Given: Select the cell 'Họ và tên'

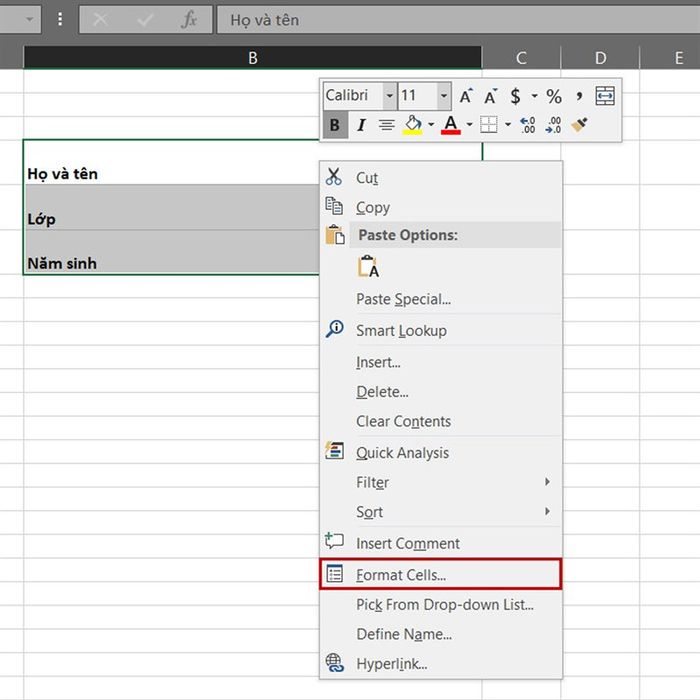Looking at the screenshot, I should tap(172, 162).
